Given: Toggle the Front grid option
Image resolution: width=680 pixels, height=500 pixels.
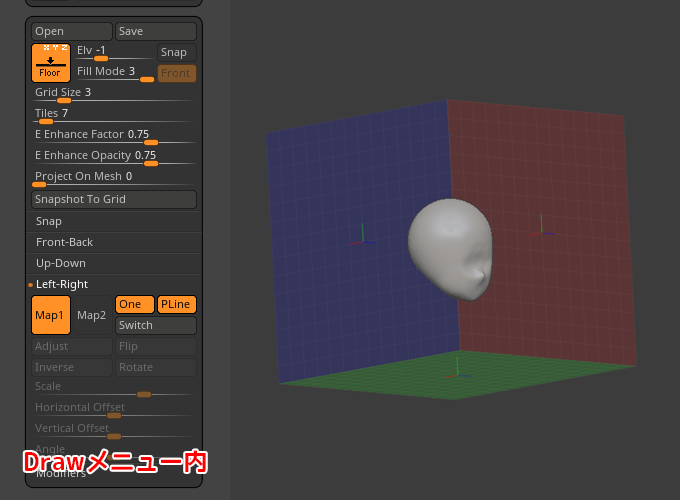Looking at the screenshot, I should tap(176, 73).
